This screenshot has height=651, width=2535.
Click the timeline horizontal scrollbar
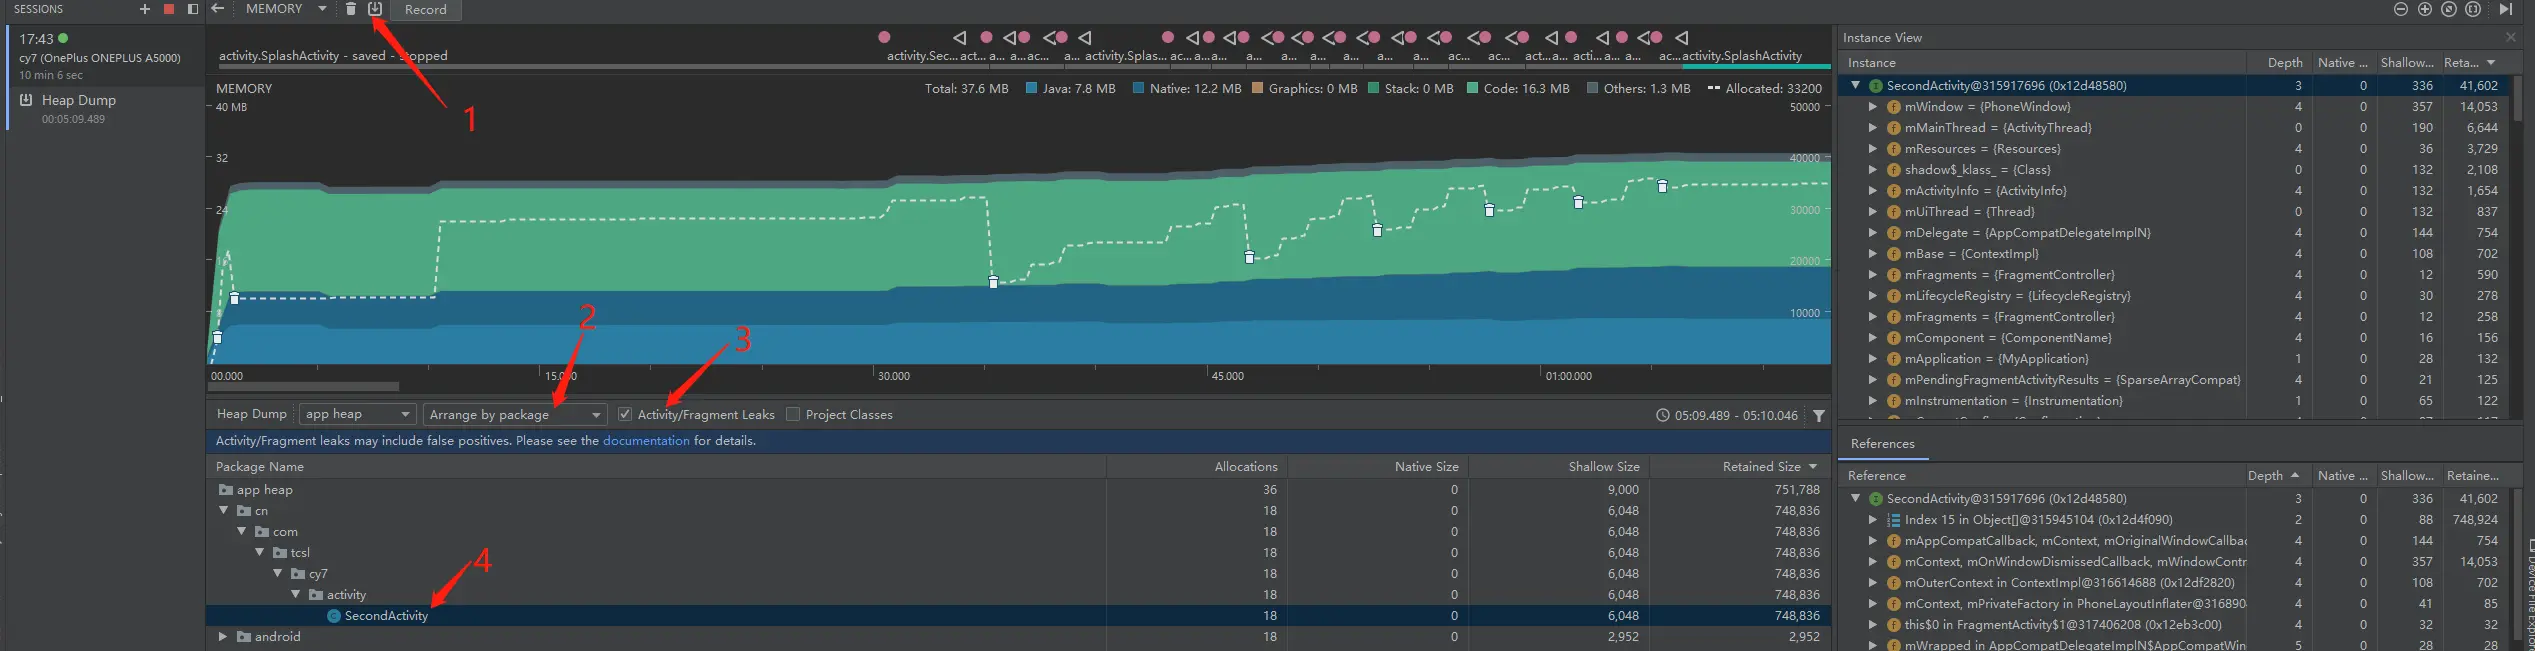pyautogui.click(x=304, y=386)
